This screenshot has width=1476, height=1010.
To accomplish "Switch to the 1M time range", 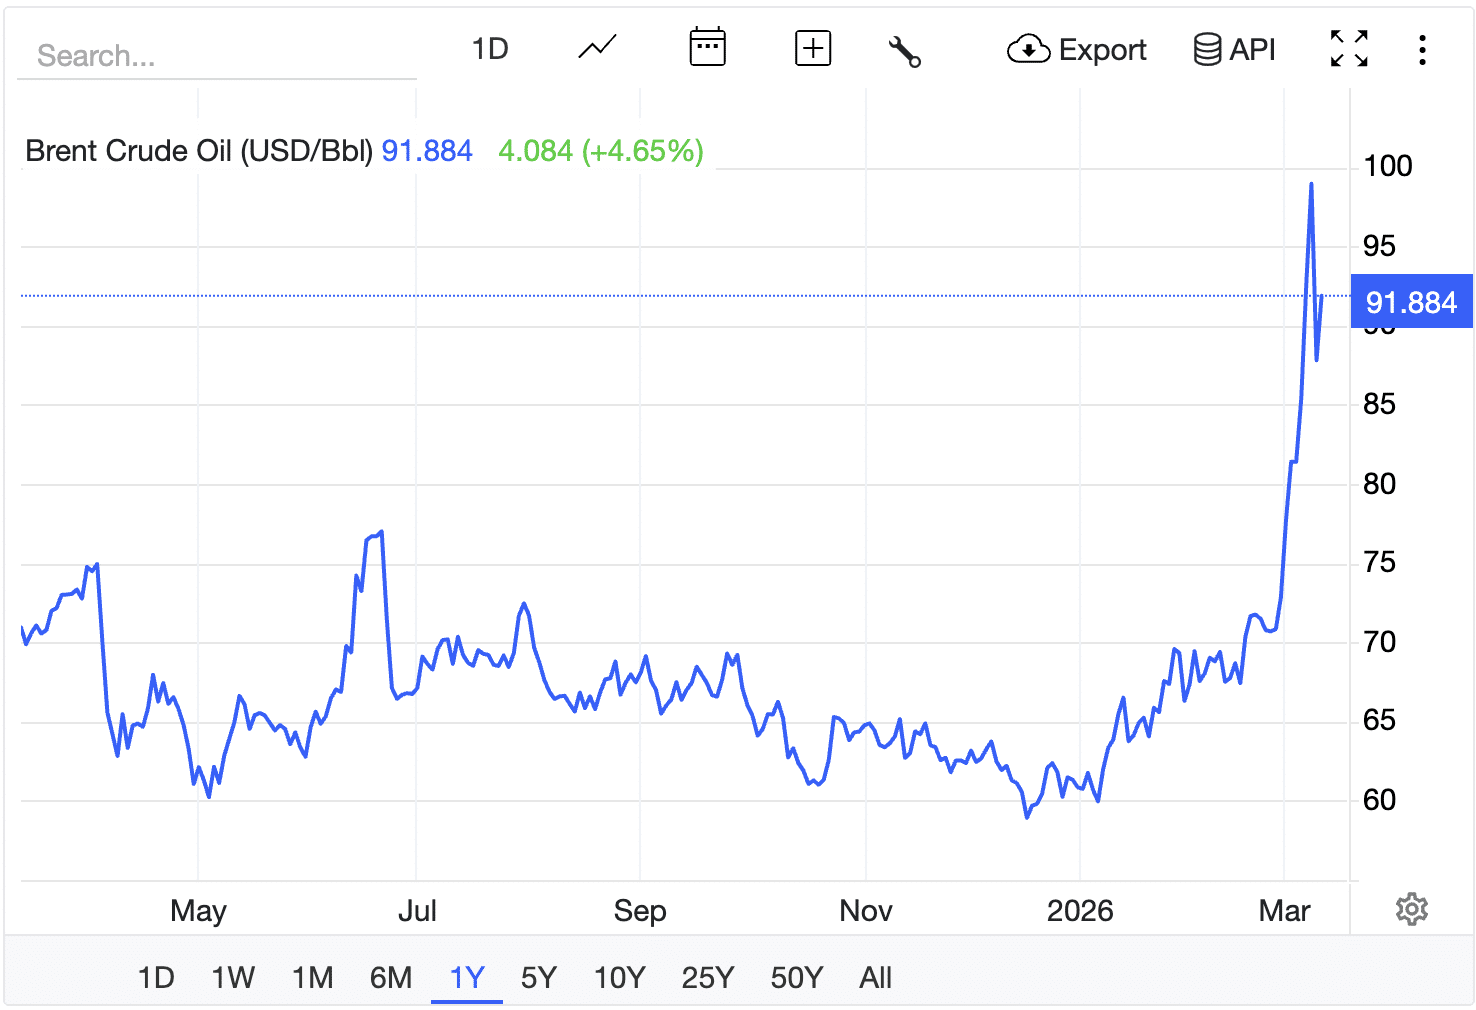I will [312, 978].
